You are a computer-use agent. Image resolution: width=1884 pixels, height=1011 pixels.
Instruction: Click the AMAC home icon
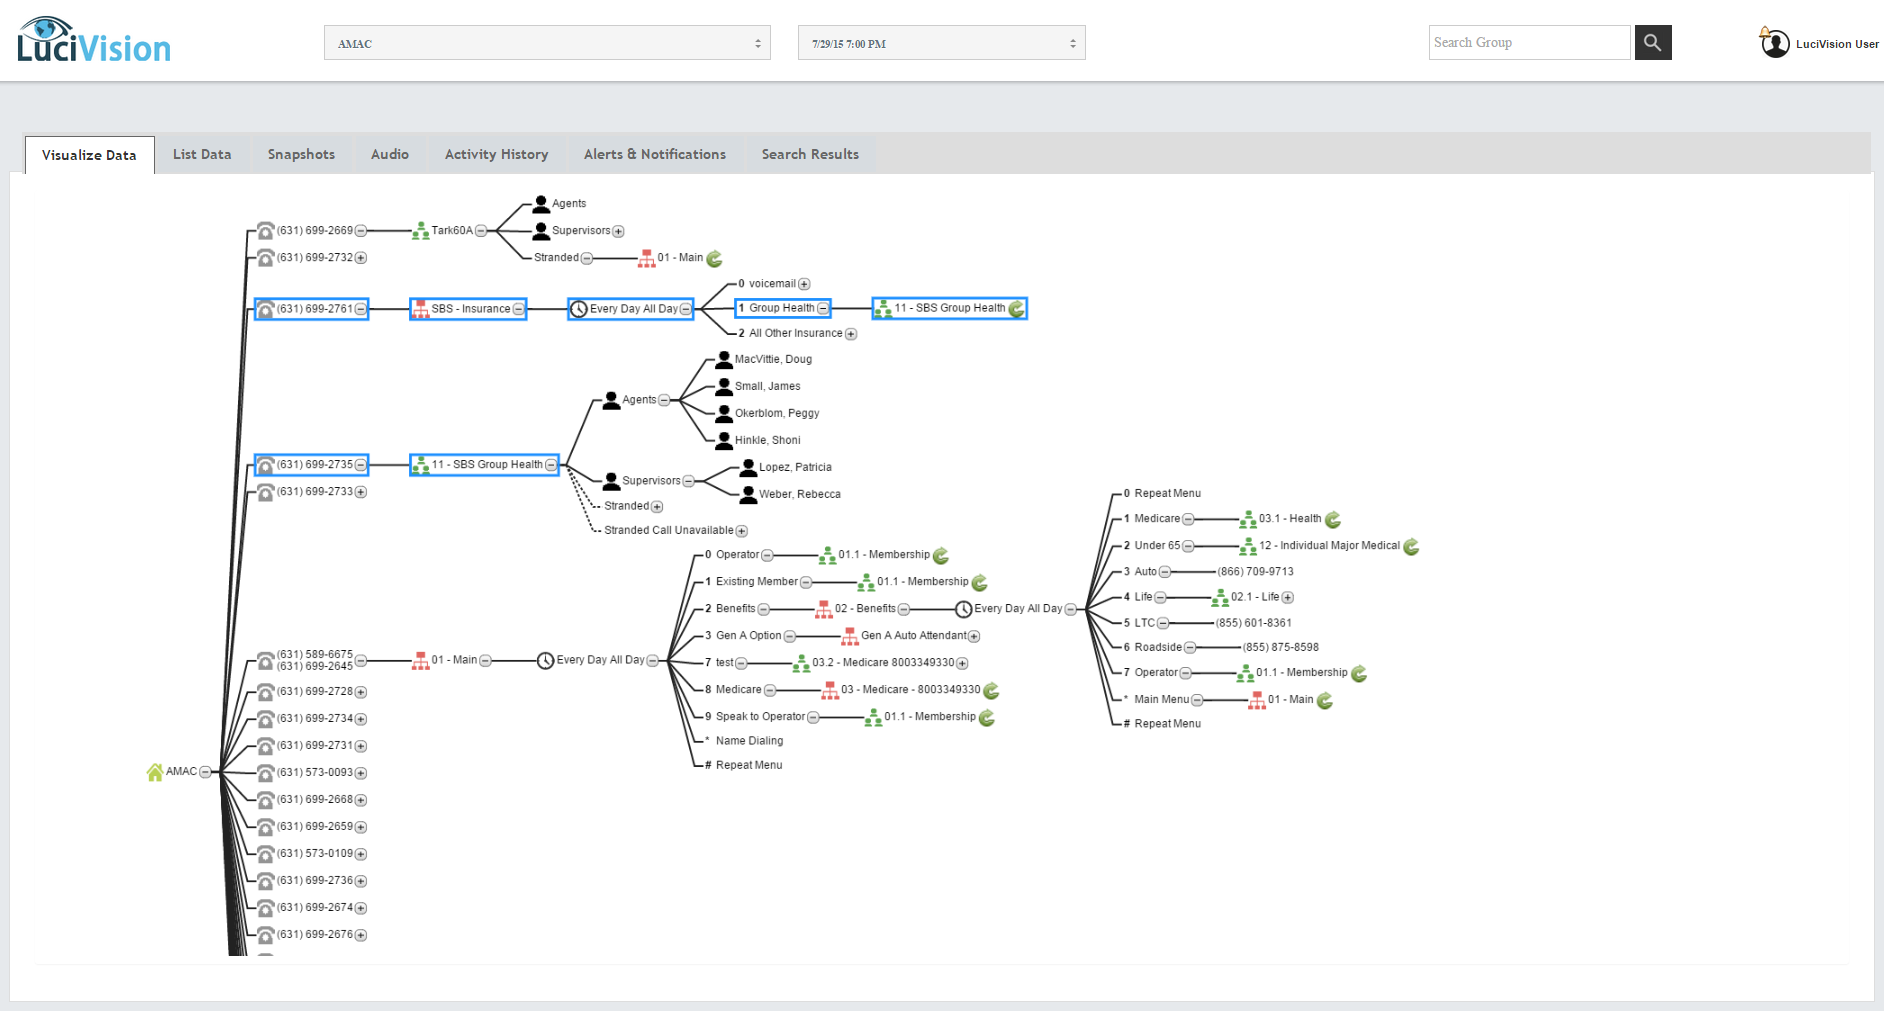[x=155, y=772]
